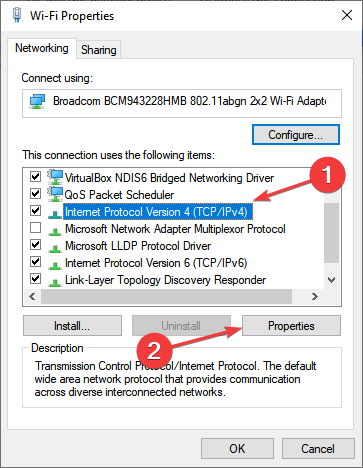Click the Link-Layer Topology Discovery Responder icon
This screenshot has height=468, width=363.
tap(55, 282)
